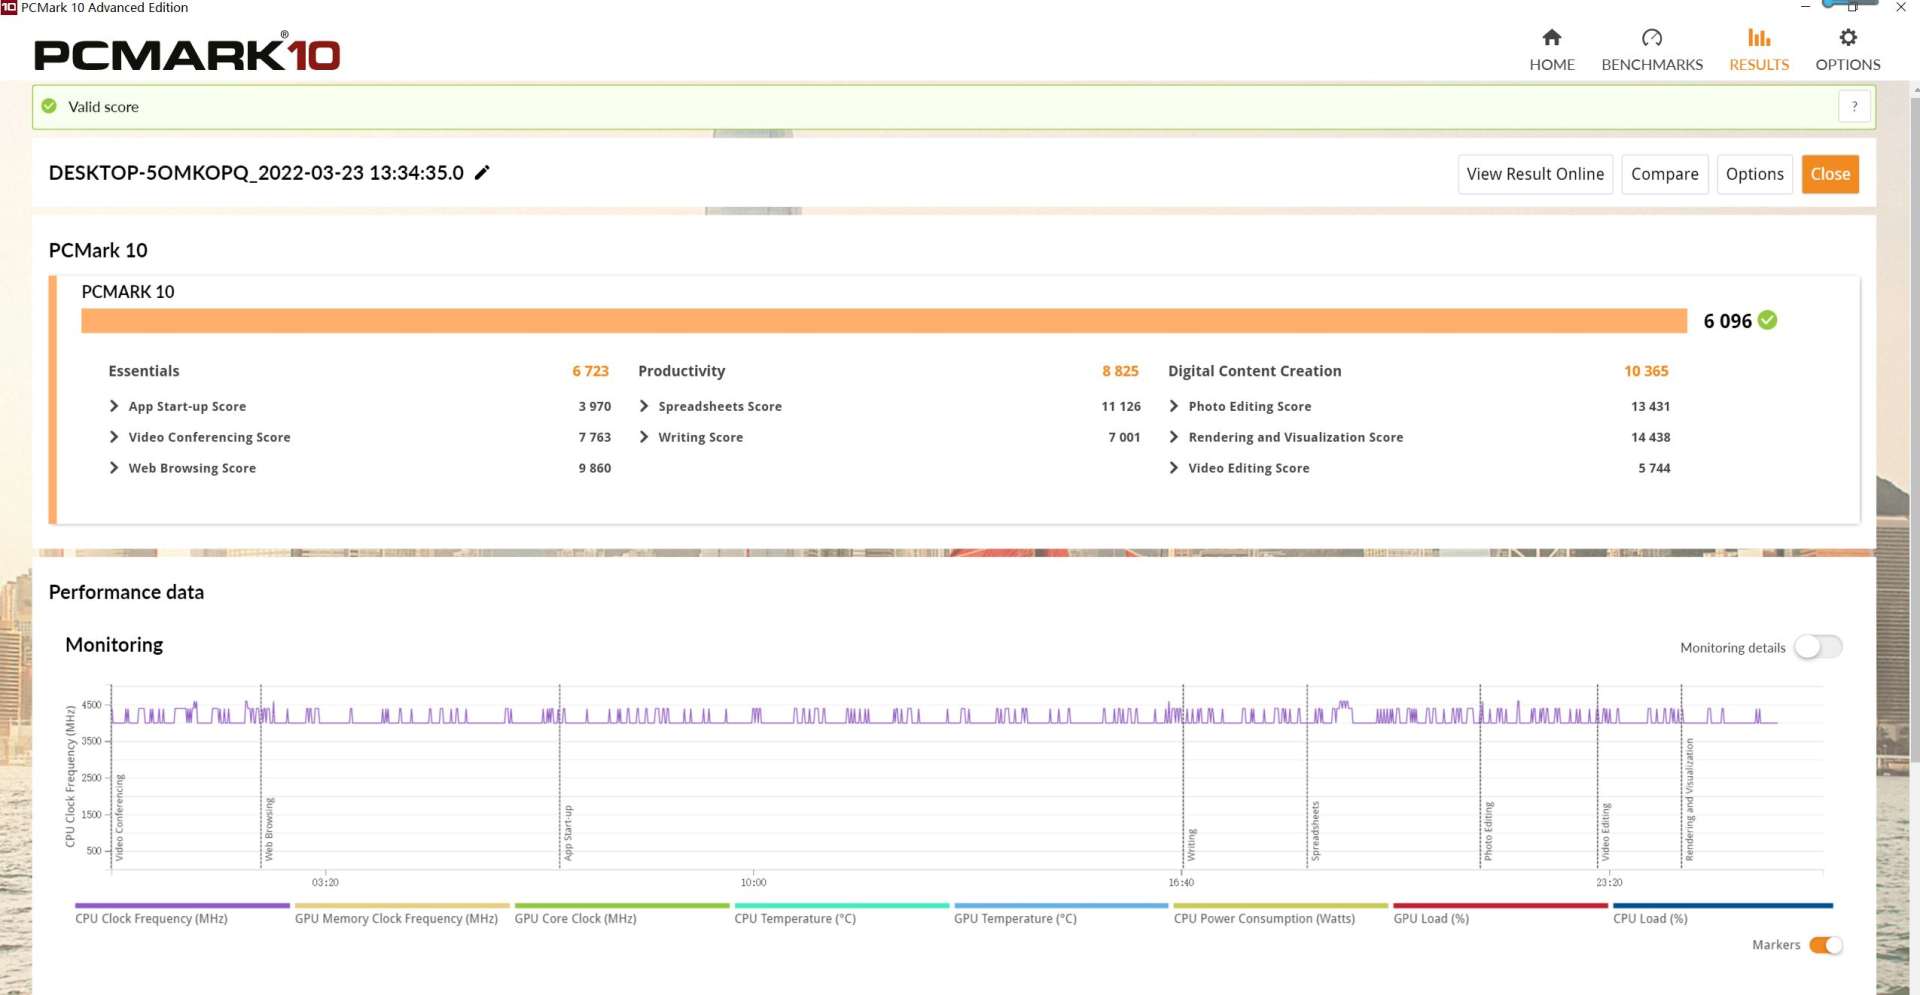Click the Productivity score 8 825
The image size is (1920, 995).
pyautogui.click(x=1120, y=371)
